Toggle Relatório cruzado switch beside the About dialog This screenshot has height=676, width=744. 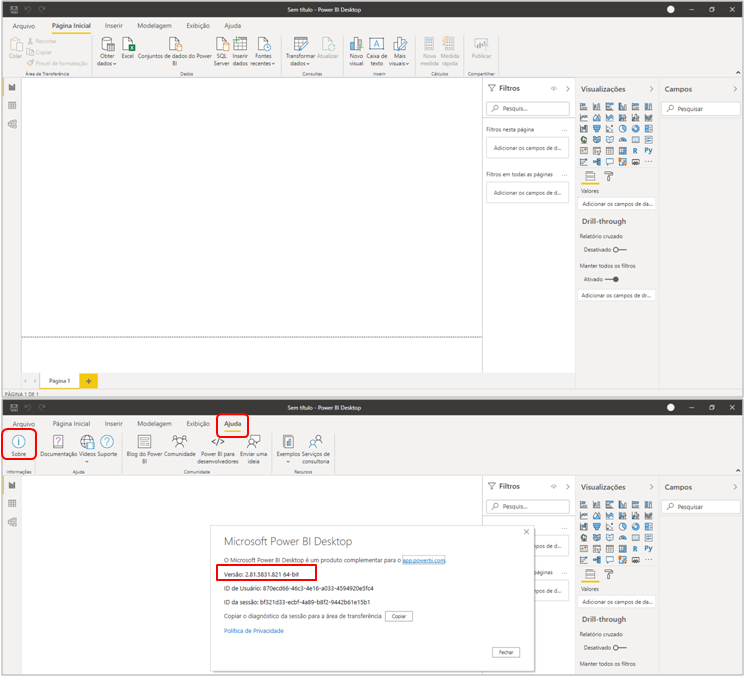pyautogui.click(x=620, y=648)
